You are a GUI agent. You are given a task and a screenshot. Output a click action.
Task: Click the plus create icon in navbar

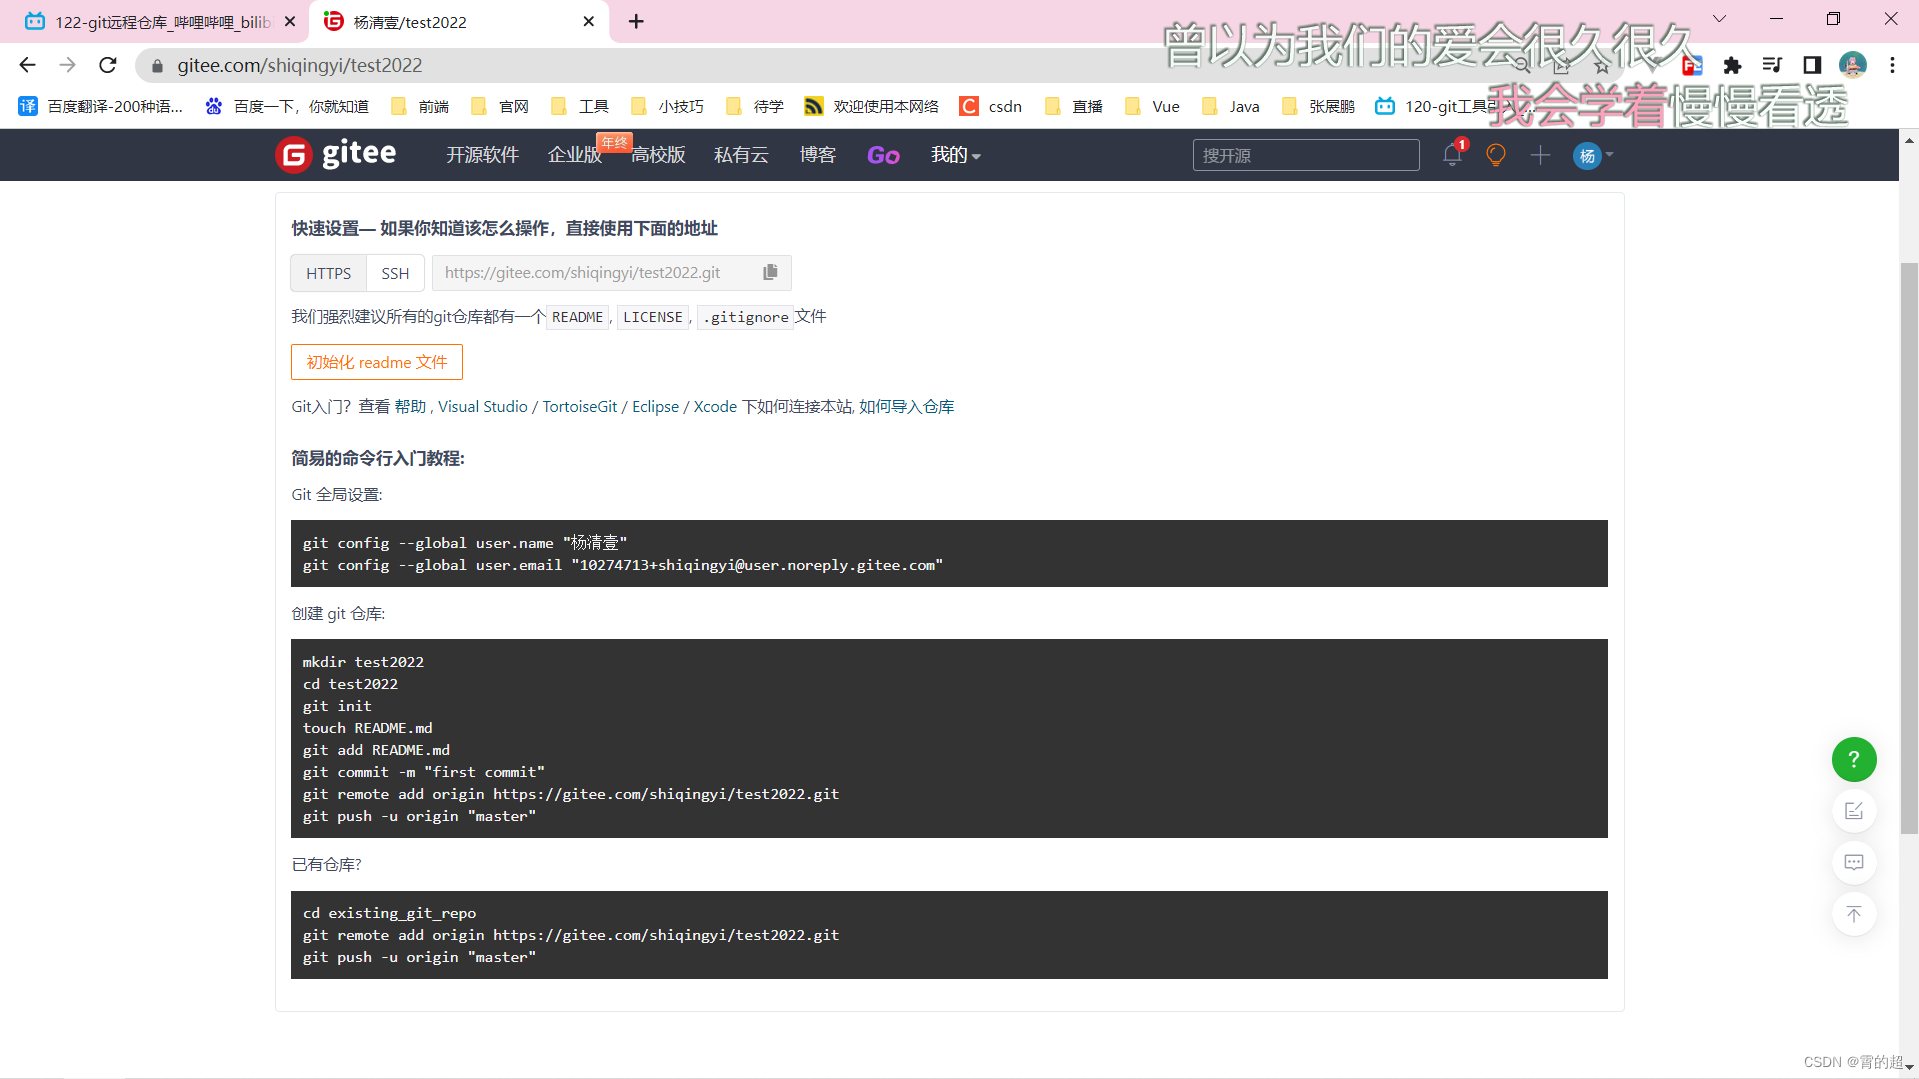1540,155
